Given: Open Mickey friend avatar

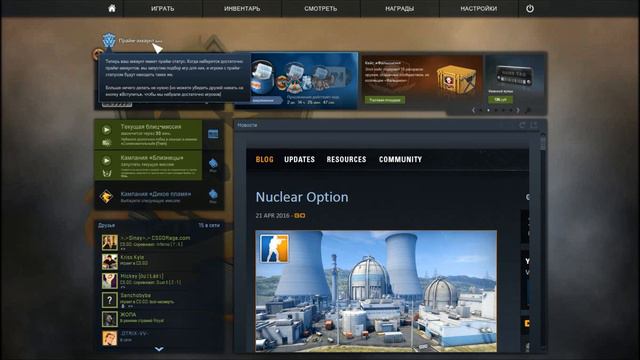Looking at the screenshot, I should tap(109, 281).
